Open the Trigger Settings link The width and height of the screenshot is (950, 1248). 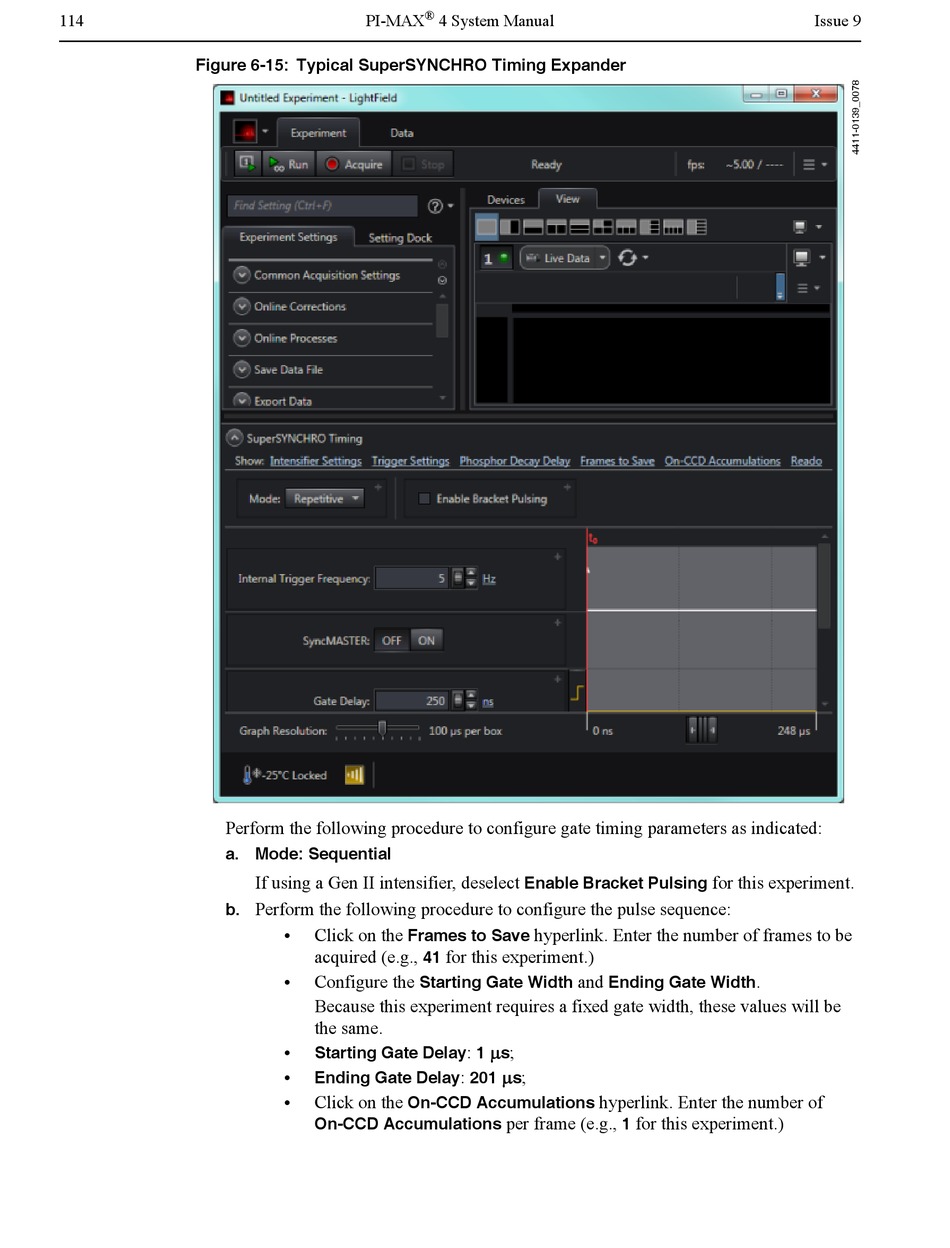410,461
